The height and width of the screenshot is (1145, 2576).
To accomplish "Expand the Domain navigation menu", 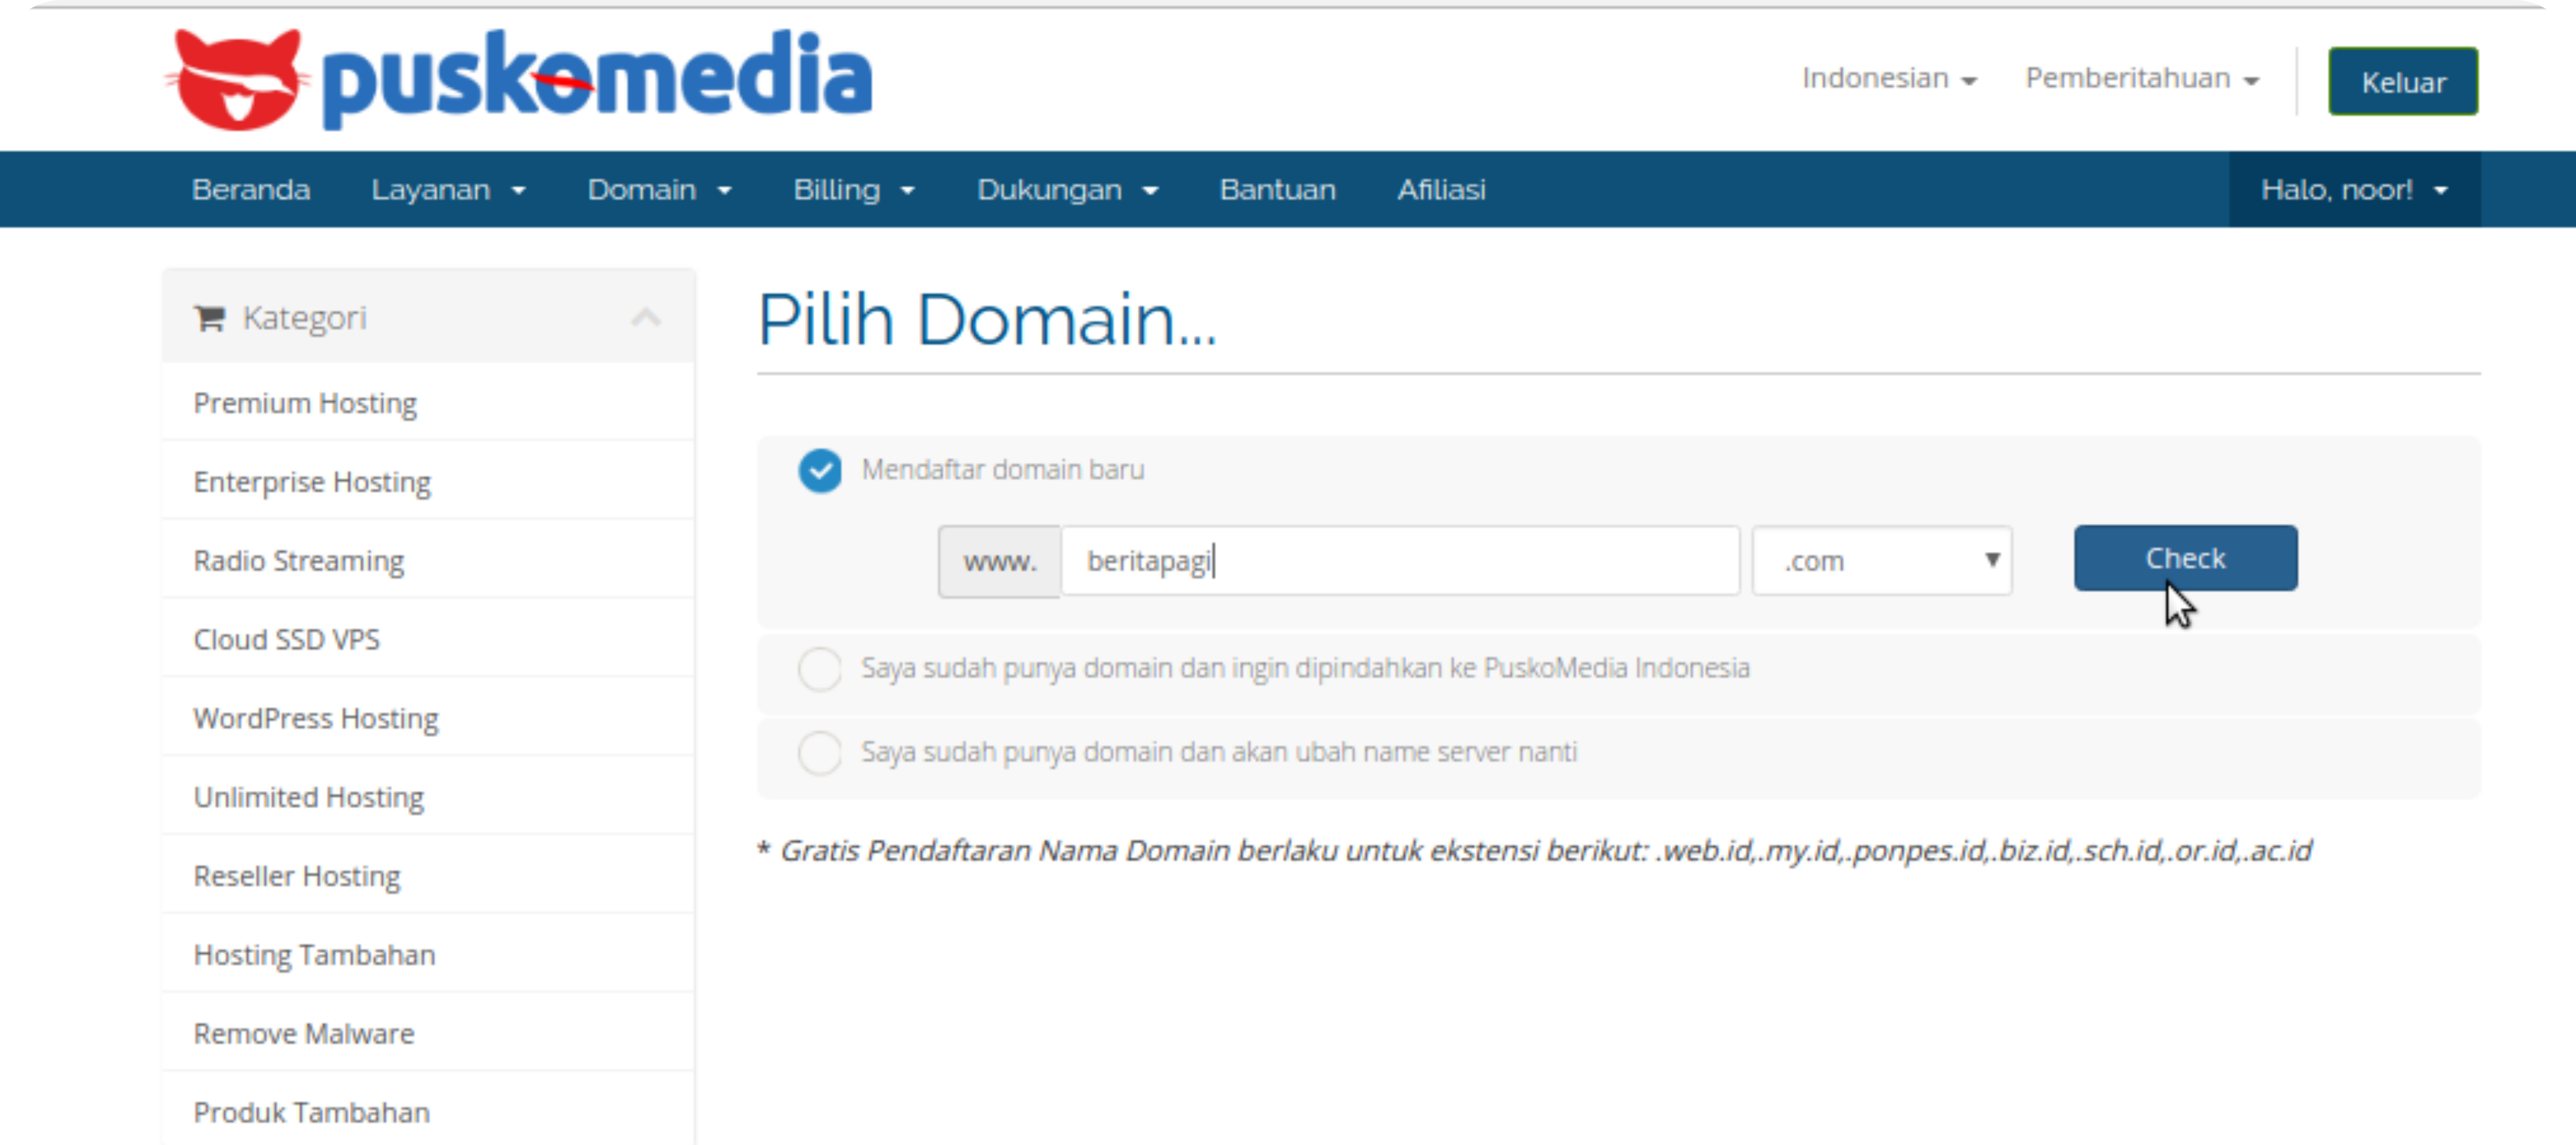I will (x=659, y=190).
